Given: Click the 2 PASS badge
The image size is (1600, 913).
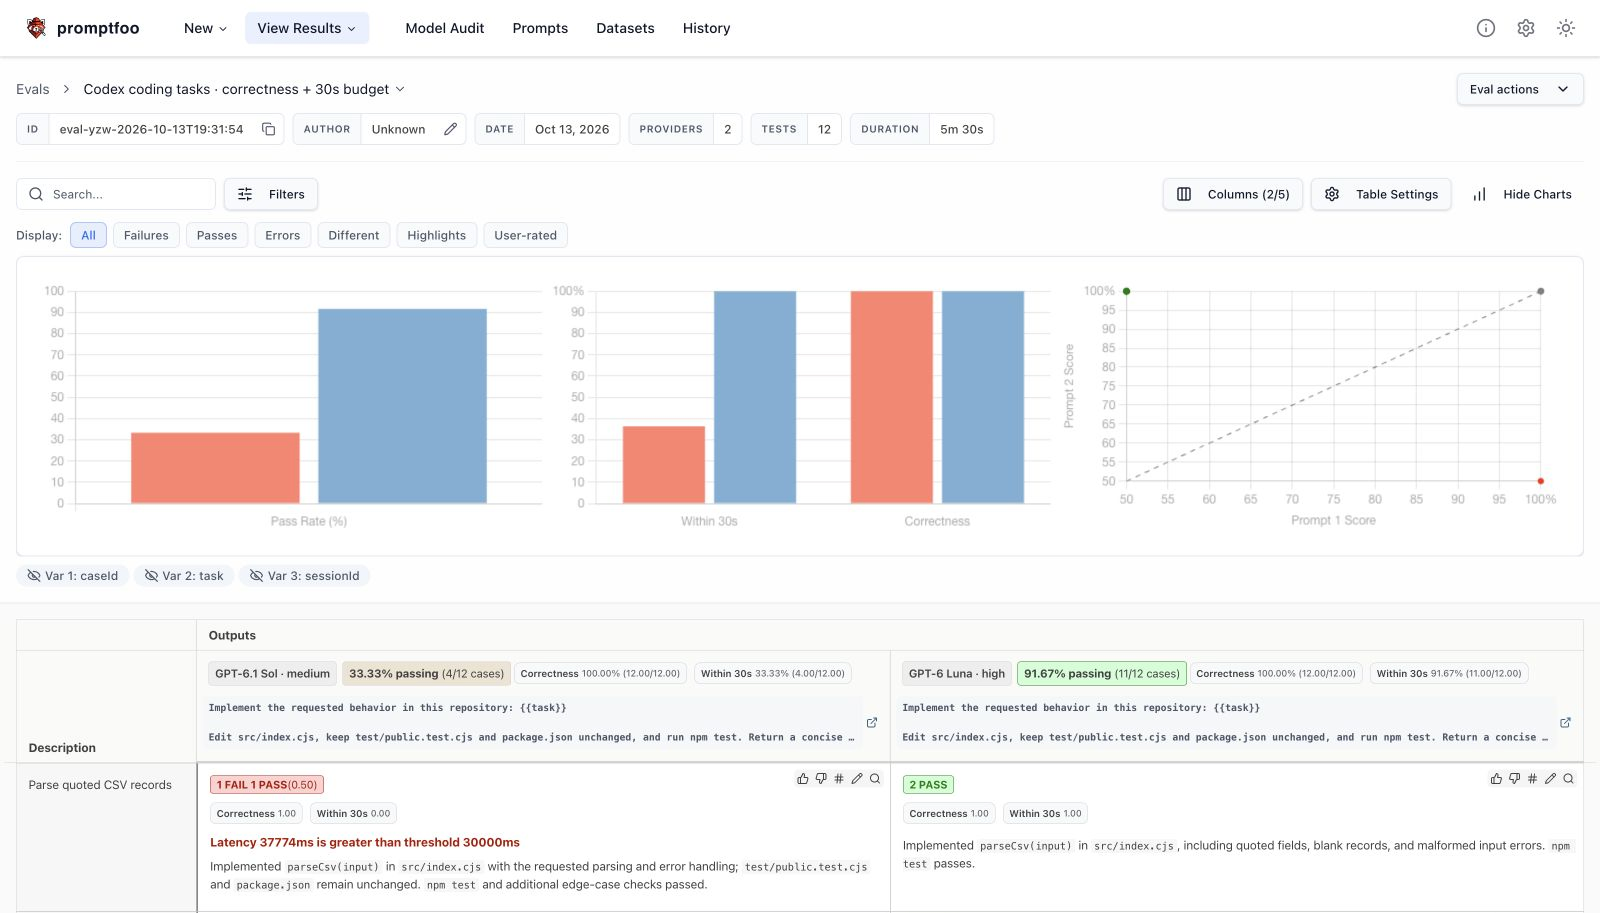Looking at the screenshot, I should click(928, 785).
